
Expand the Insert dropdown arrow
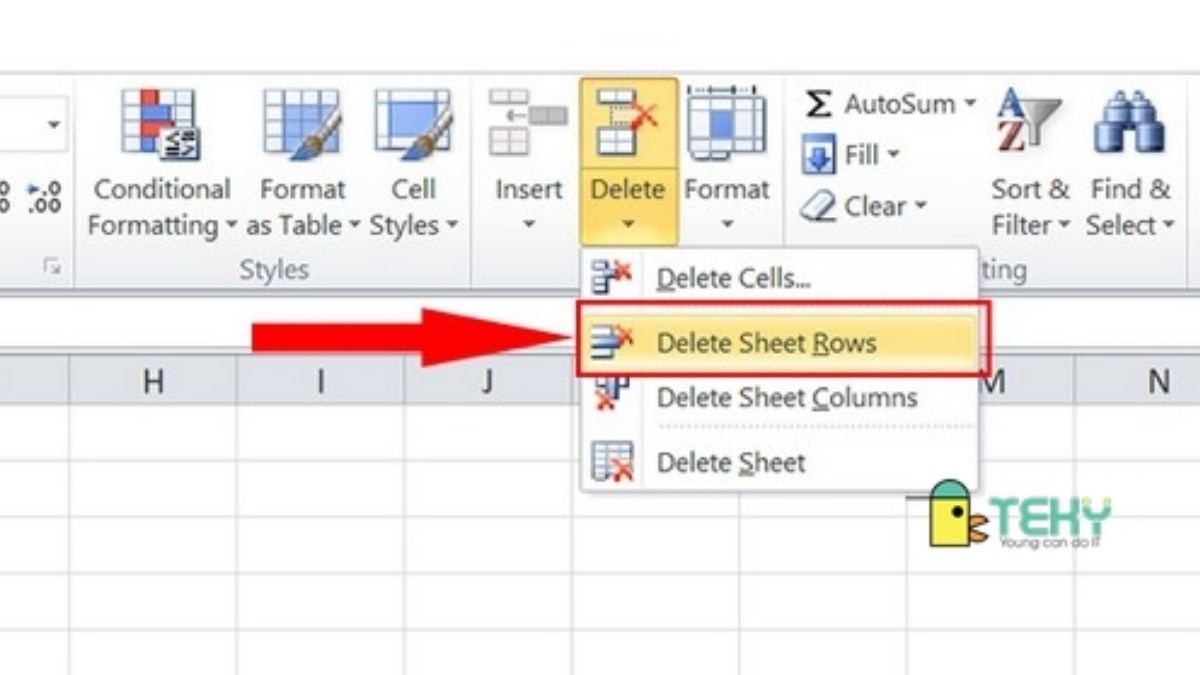528,222
